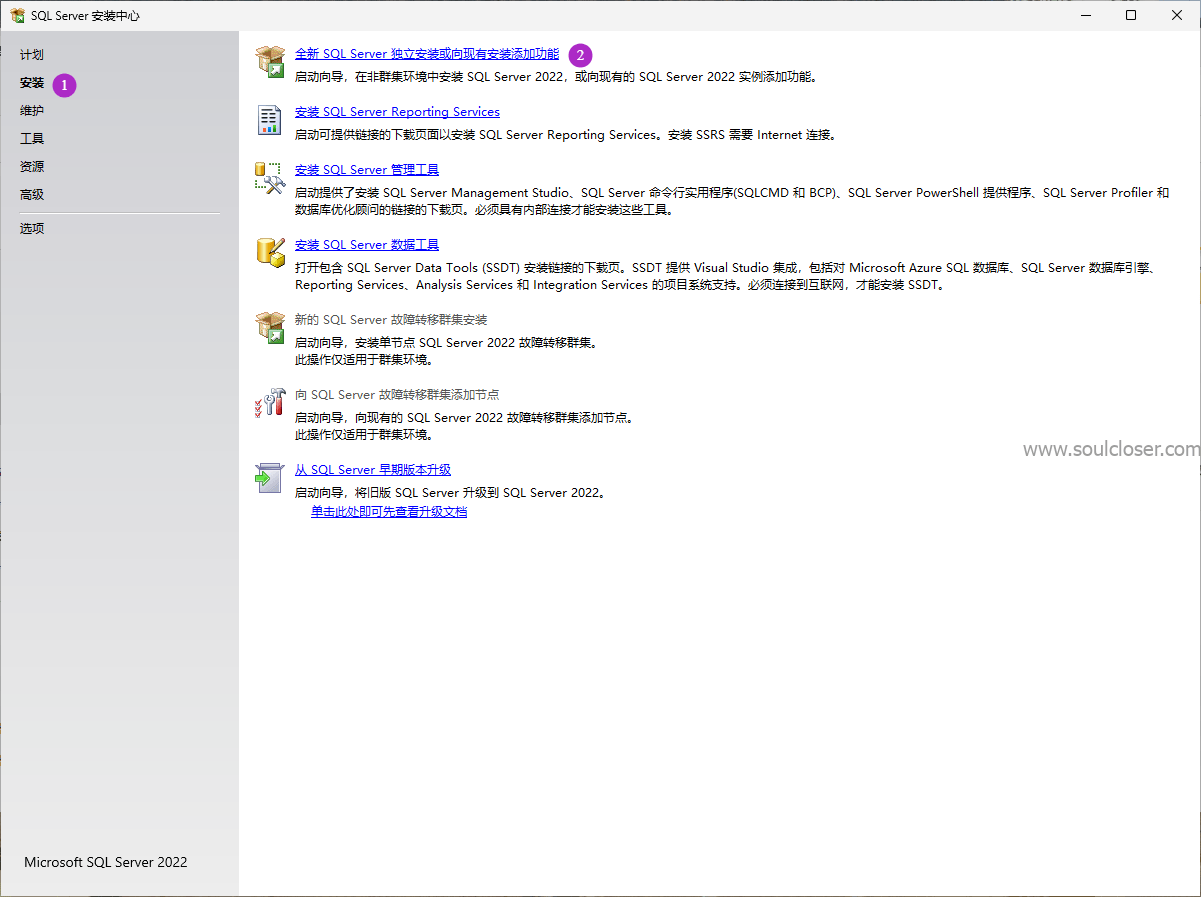Select 安装 in the left navigation
Image resolution: width=1201 pixels, height=897 pixels.
[32, 83]
